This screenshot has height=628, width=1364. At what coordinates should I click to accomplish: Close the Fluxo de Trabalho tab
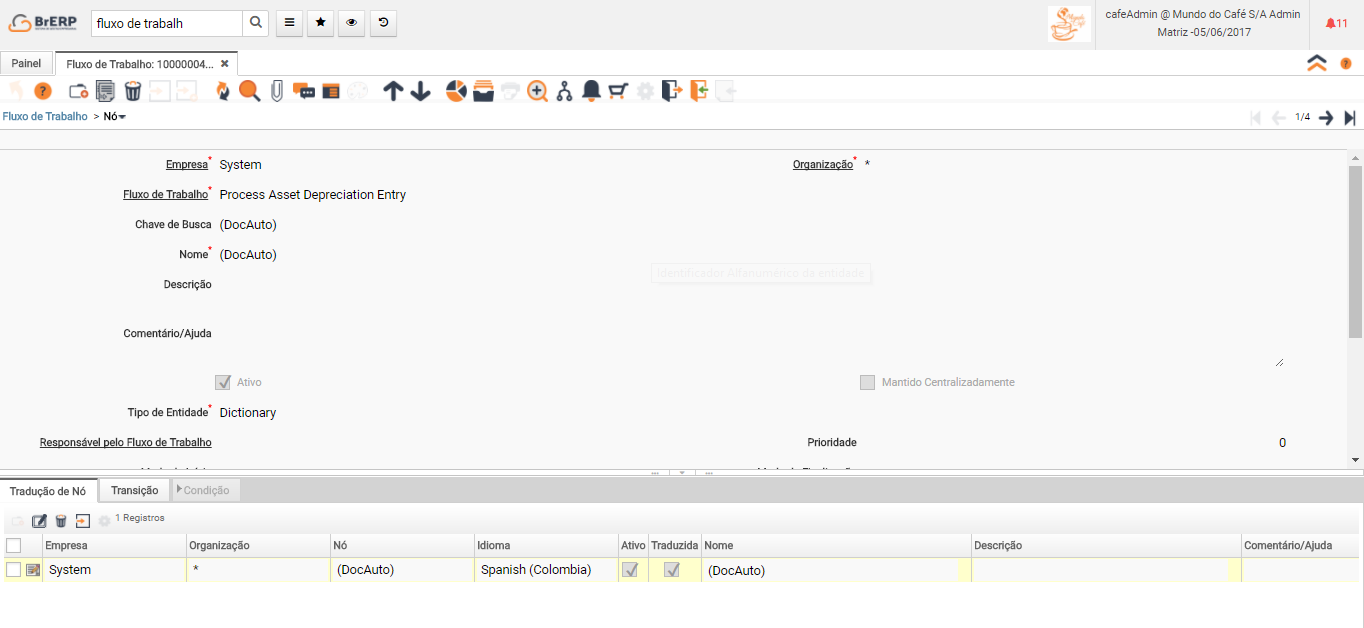coord(225,63)
